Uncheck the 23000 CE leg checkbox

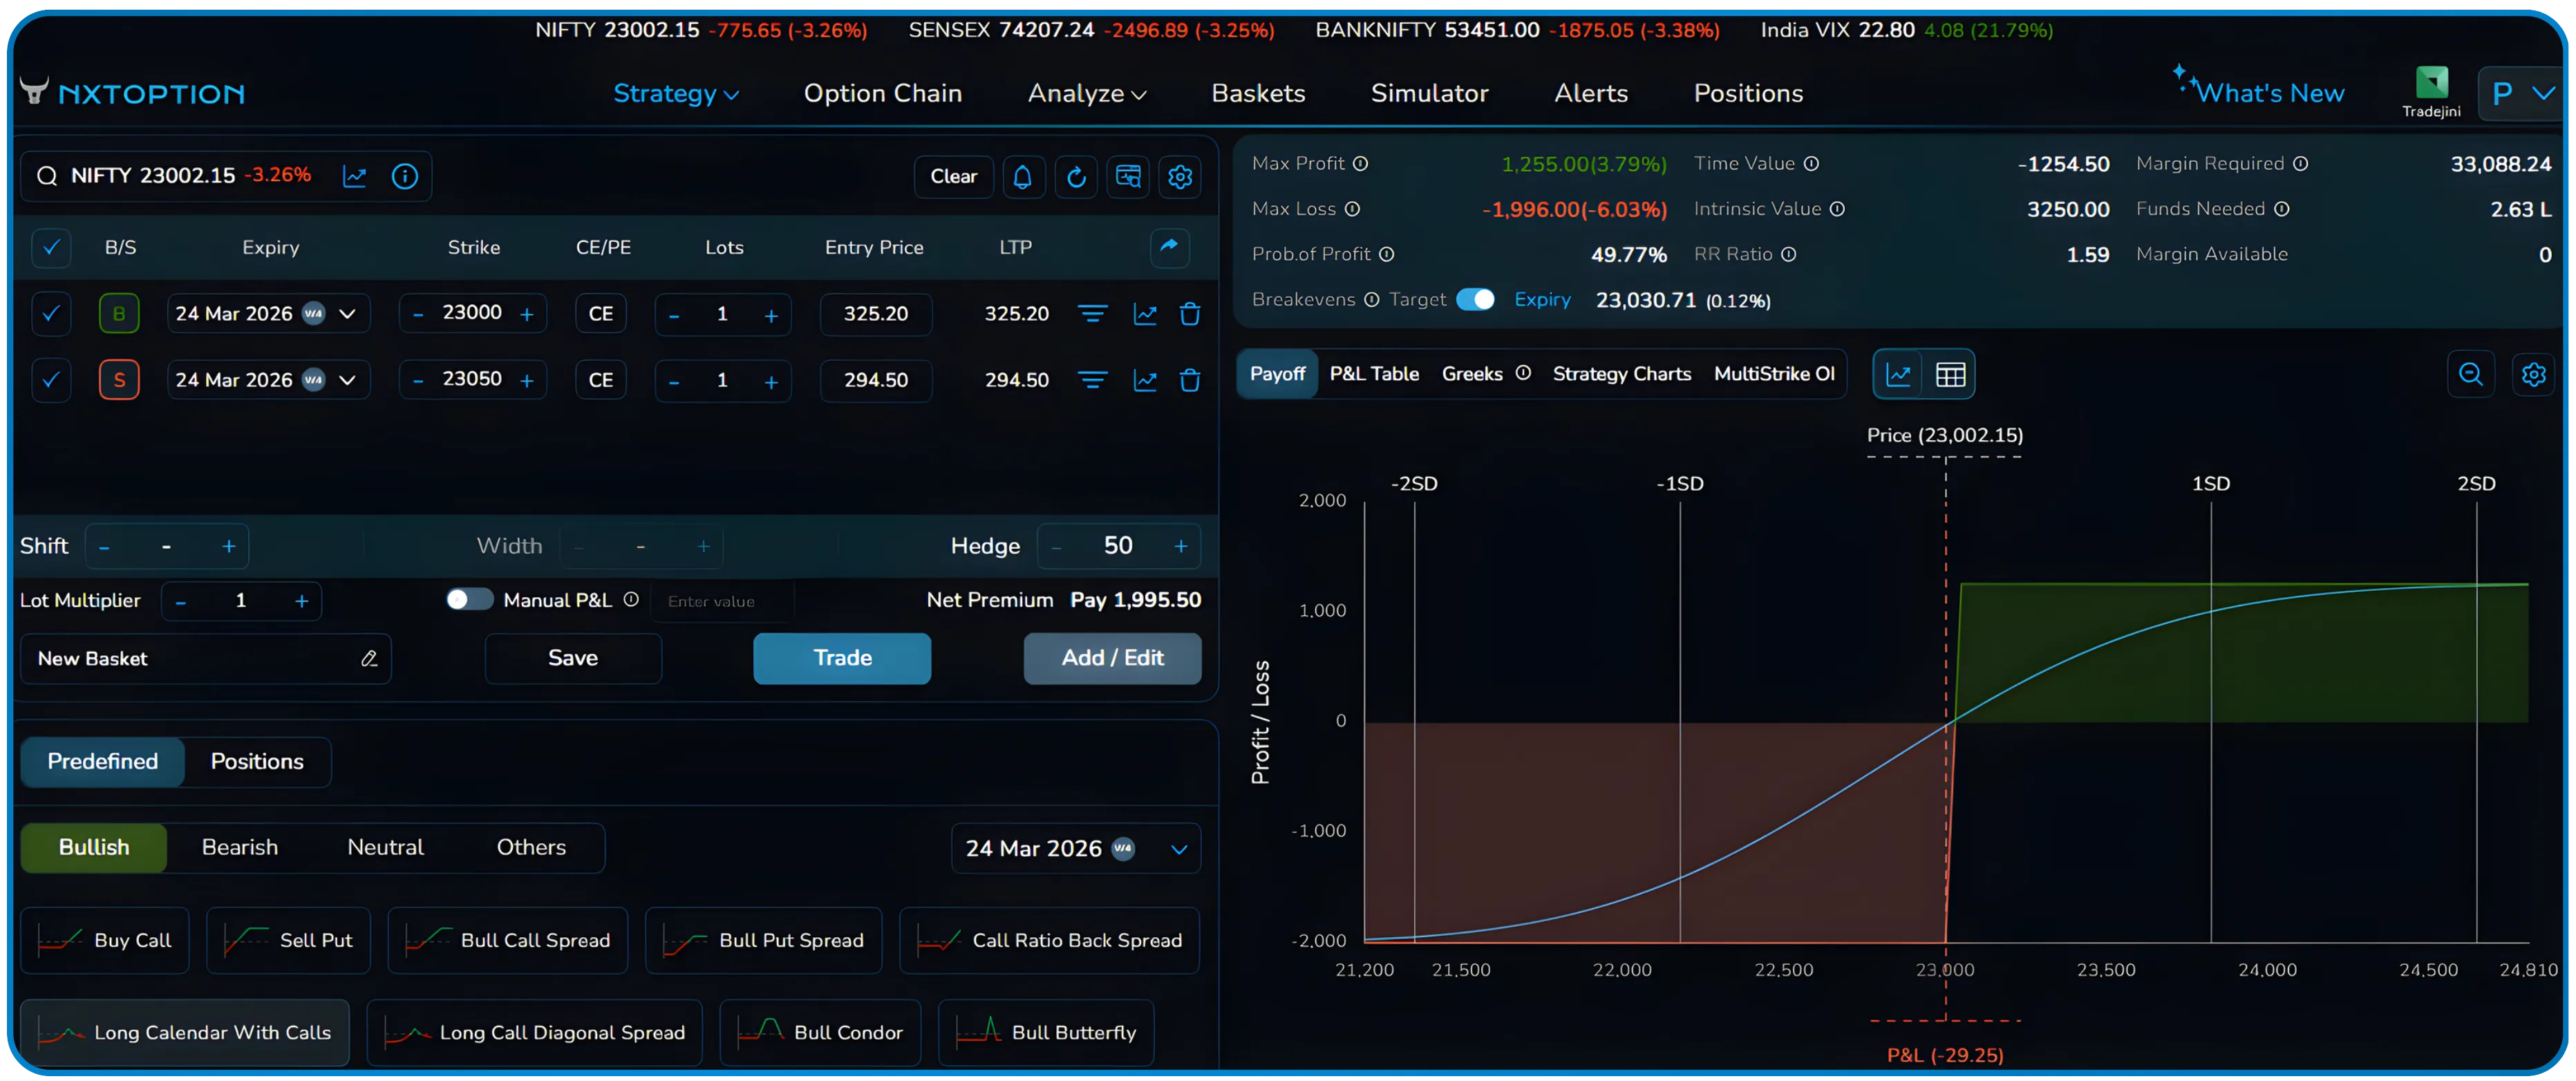point(51,313)
